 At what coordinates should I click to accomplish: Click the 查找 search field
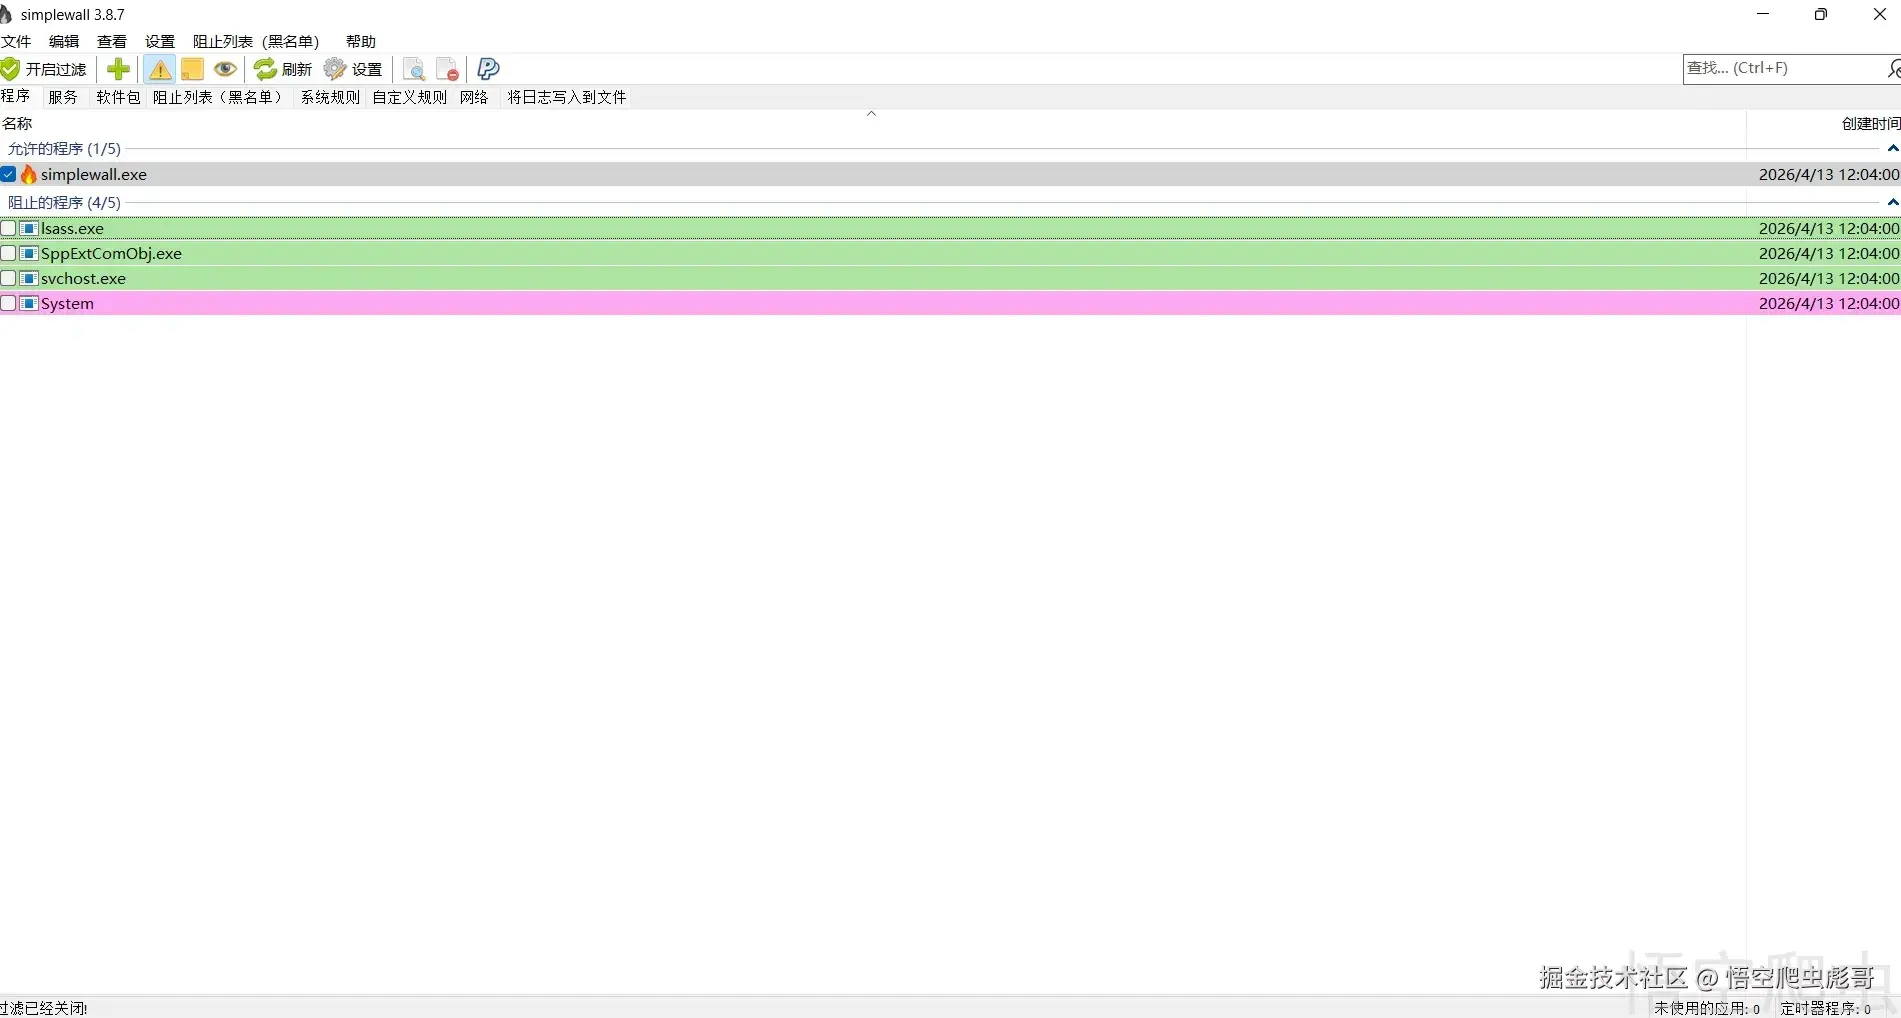[1783, 68]
